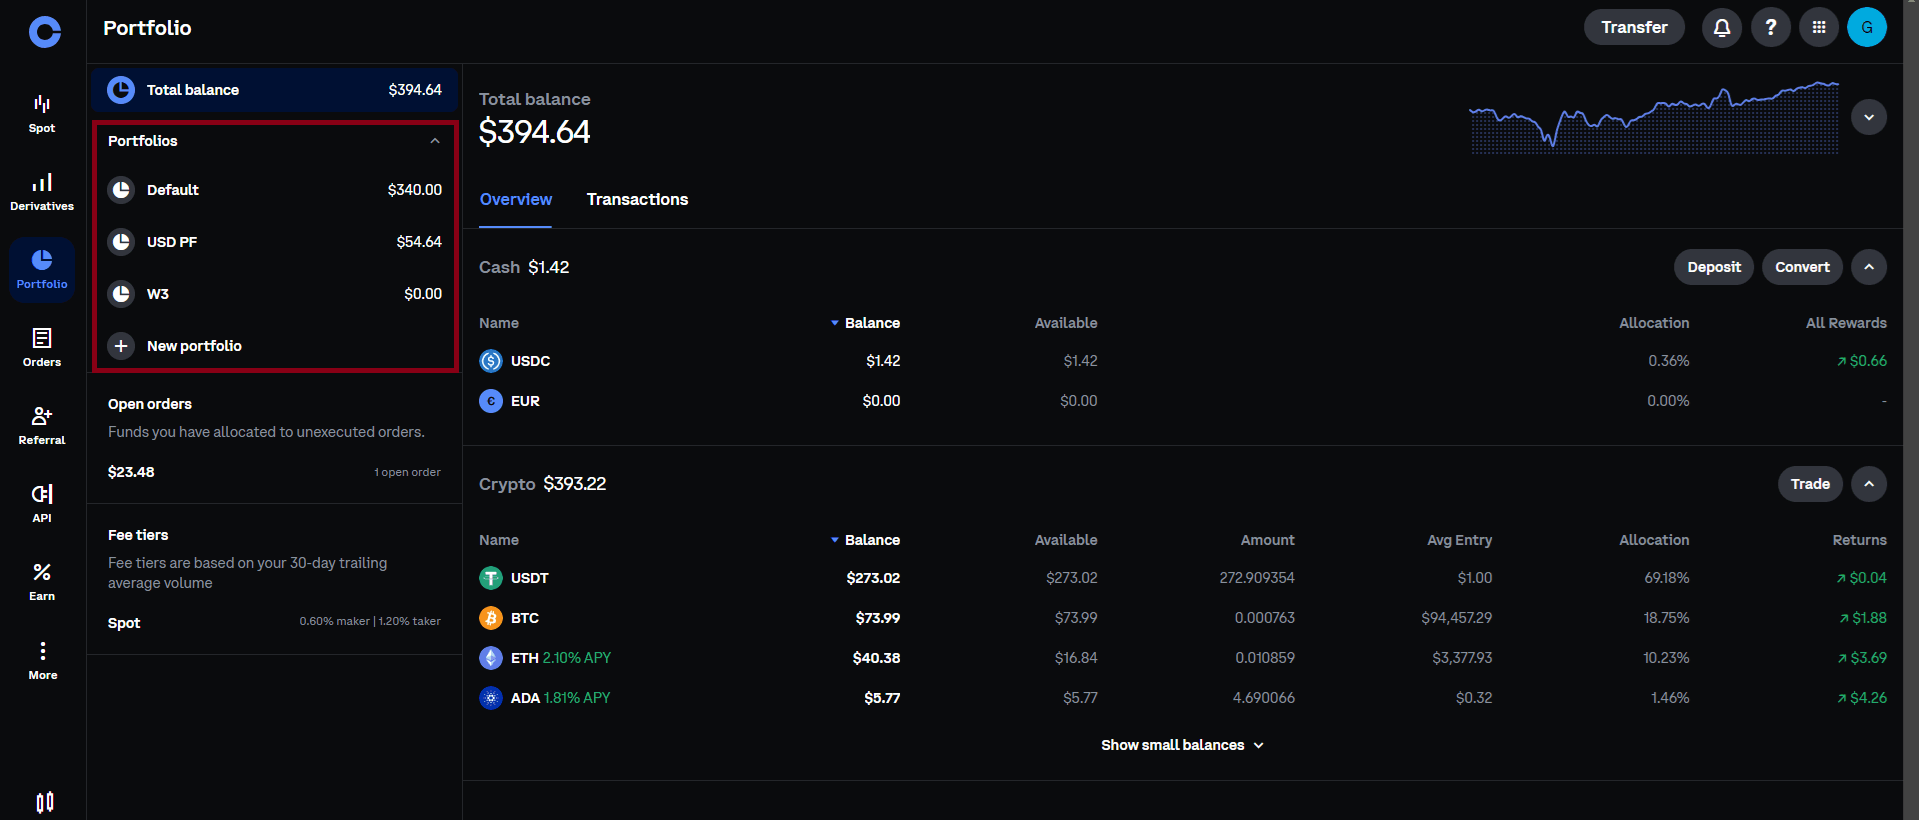
Task: Click the Returns column header
Action: 1859,540
